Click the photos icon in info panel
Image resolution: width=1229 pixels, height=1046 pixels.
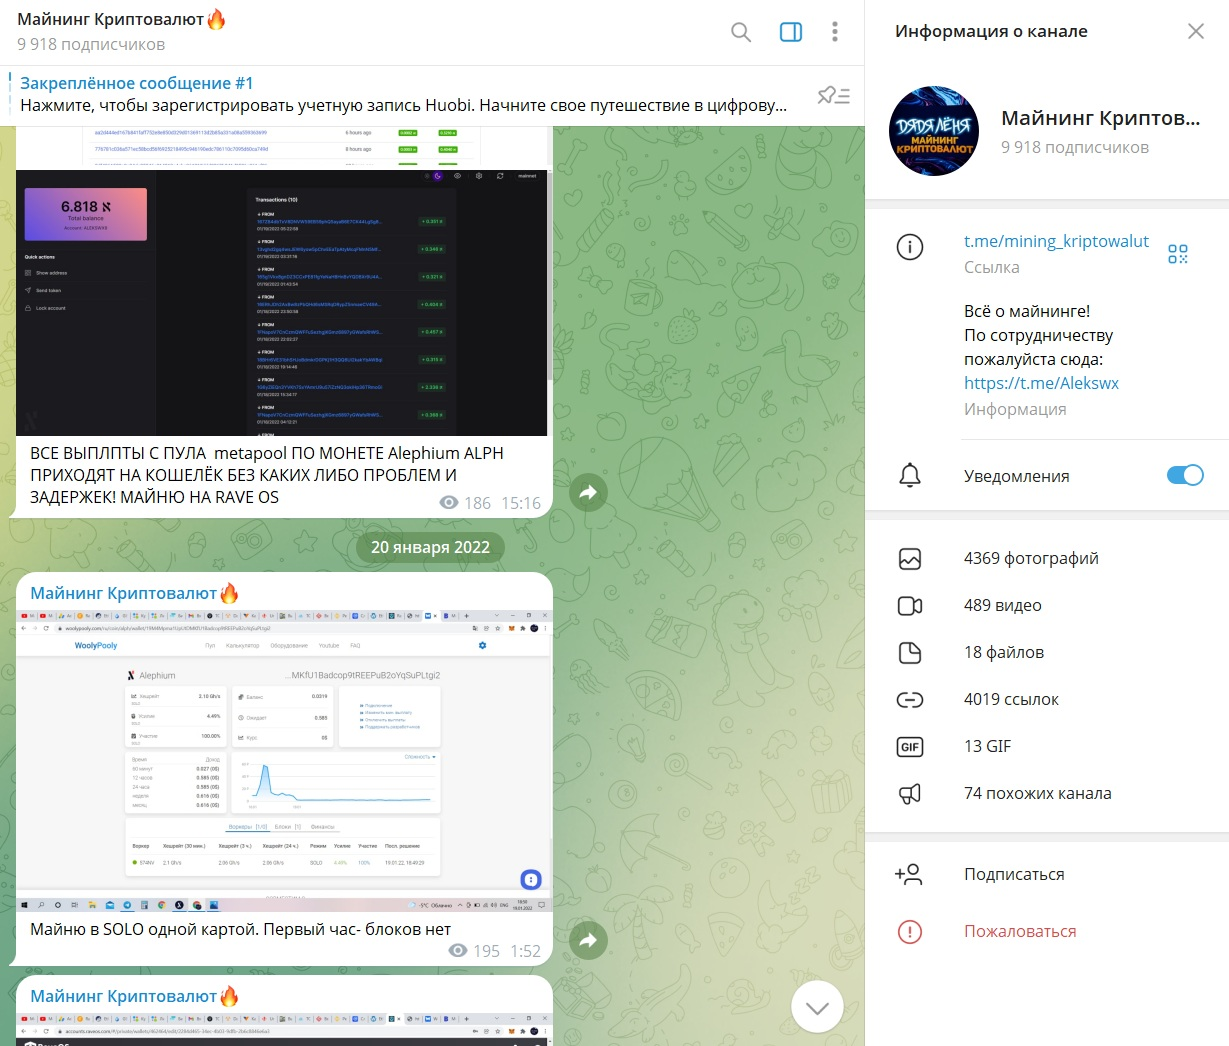pos(910,559)
